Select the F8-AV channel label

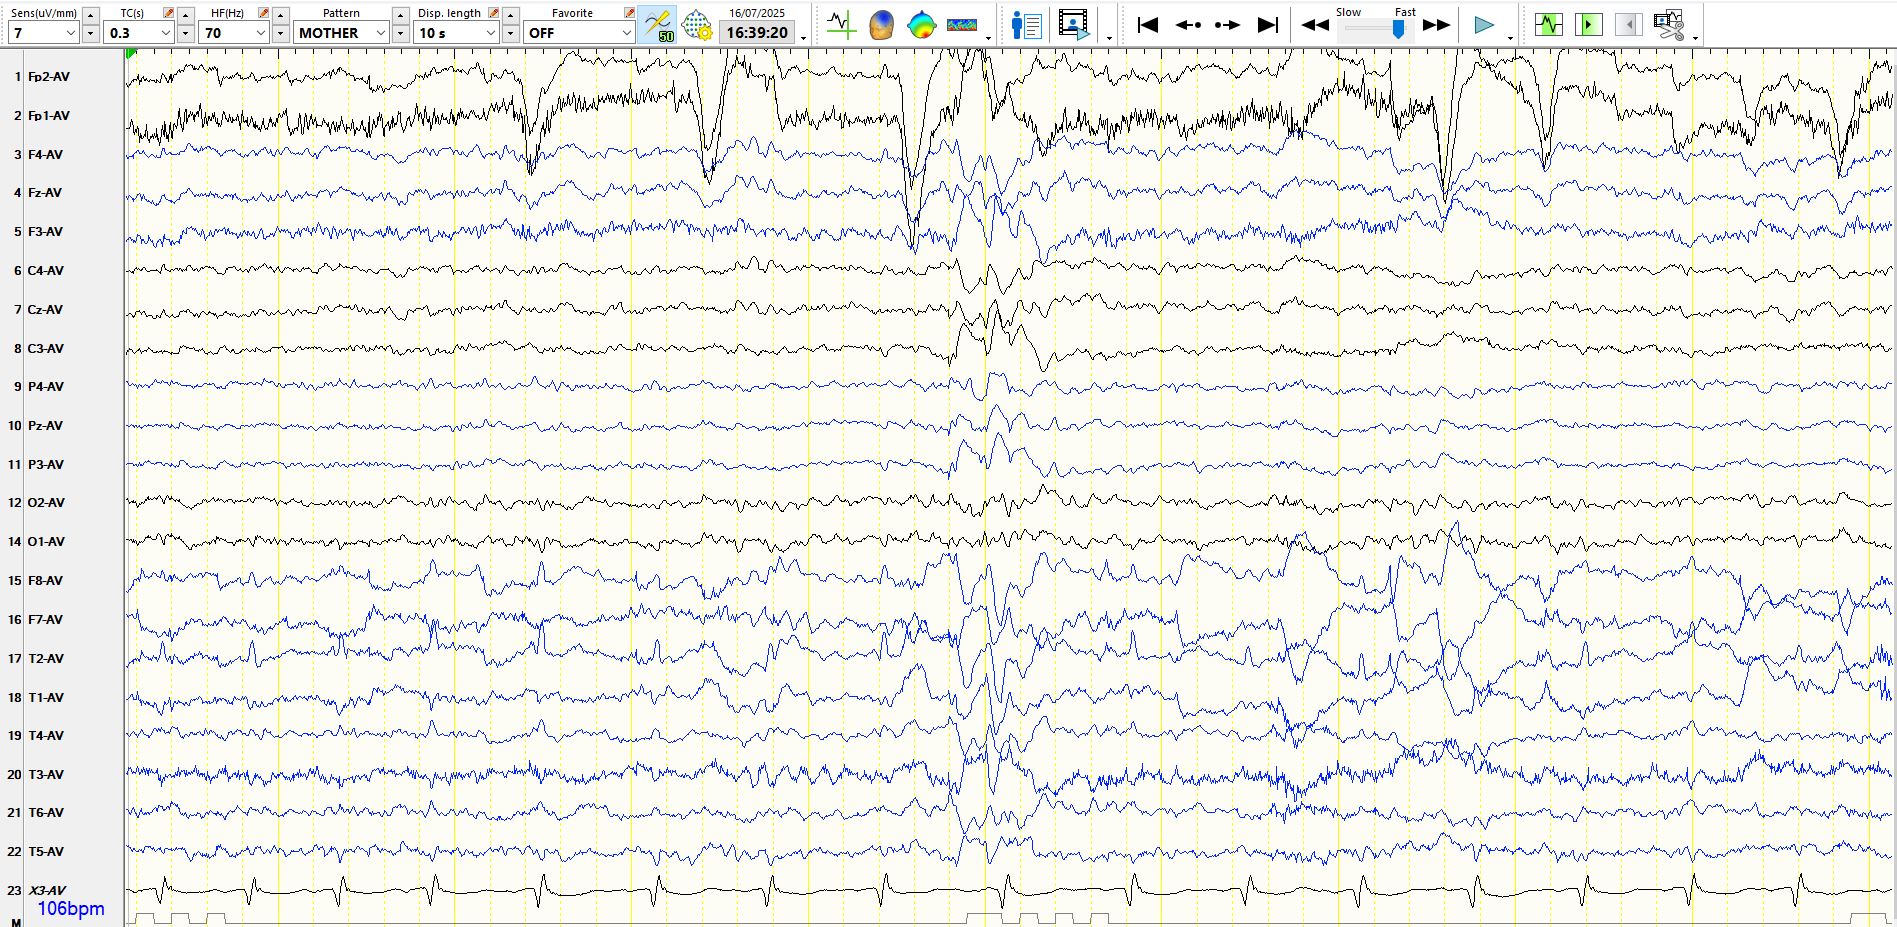[x=45, y=580]
